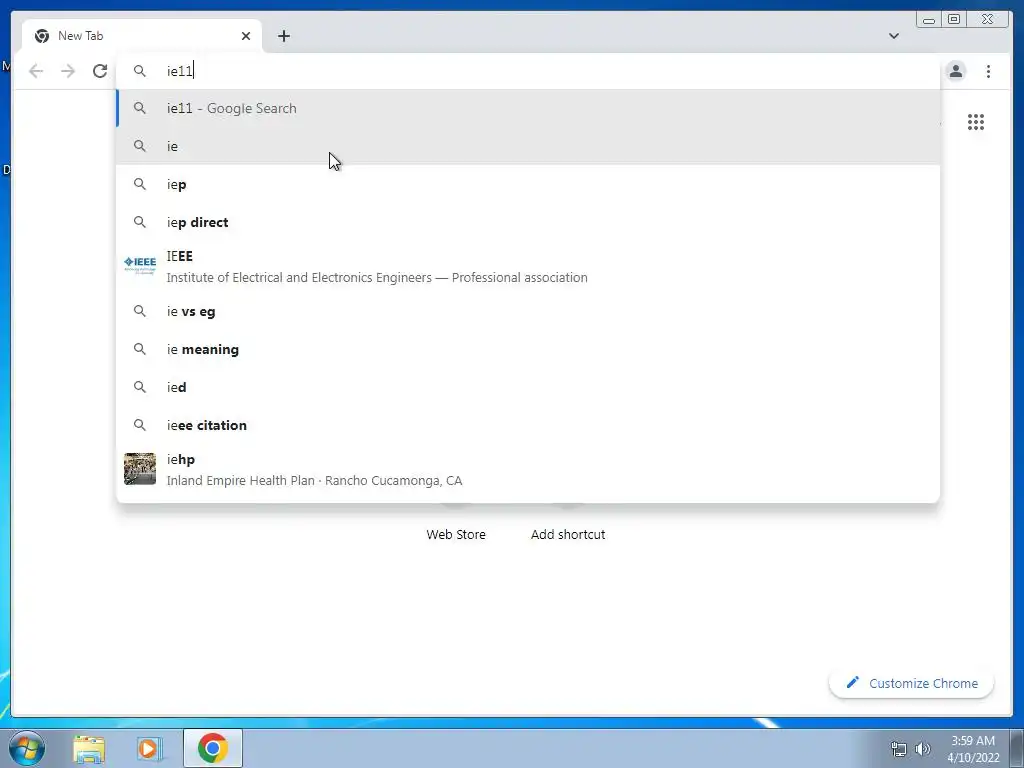Click the Chrome taskbar icon
Screen dimensions: 1024x768
click(x=213, y=748)
